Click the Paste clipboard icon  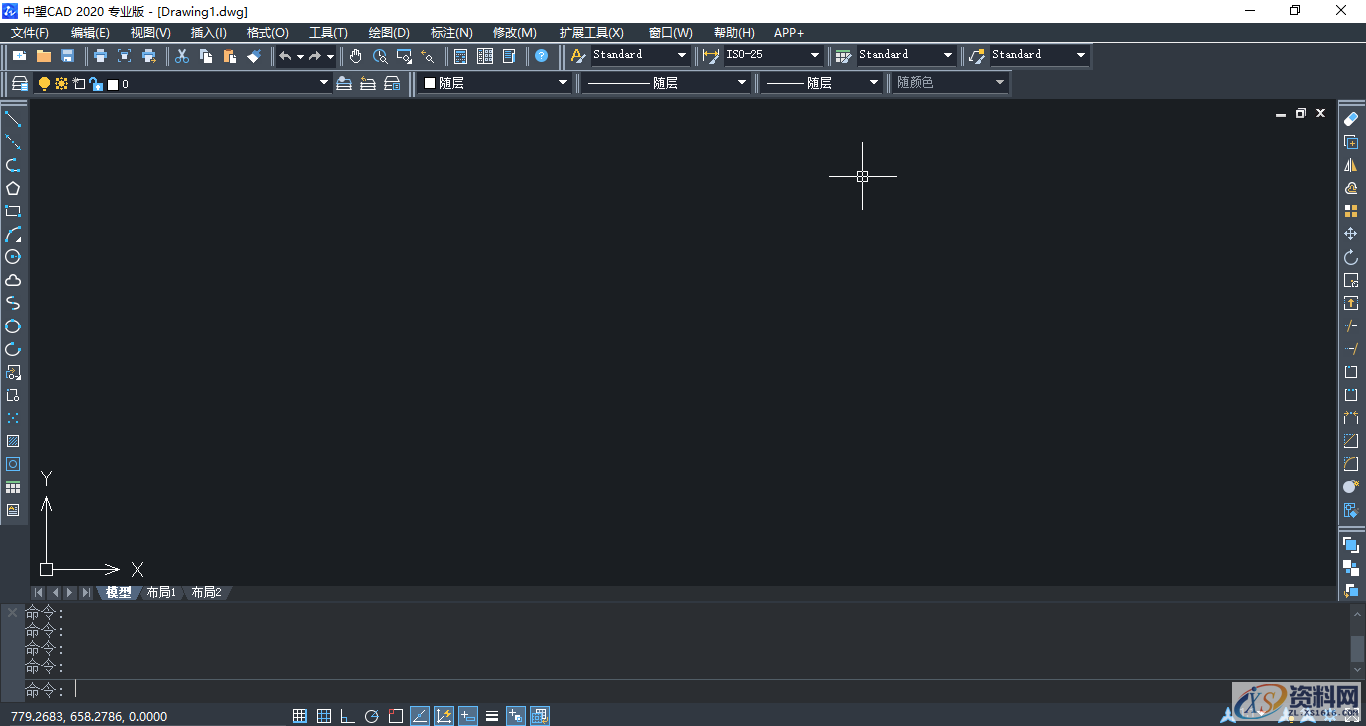(230, 56)
